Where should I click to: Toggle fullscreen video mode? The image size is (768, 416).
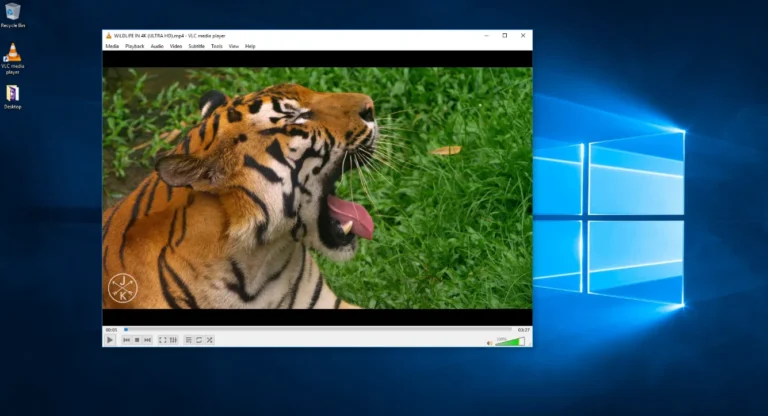click(163, 340)
